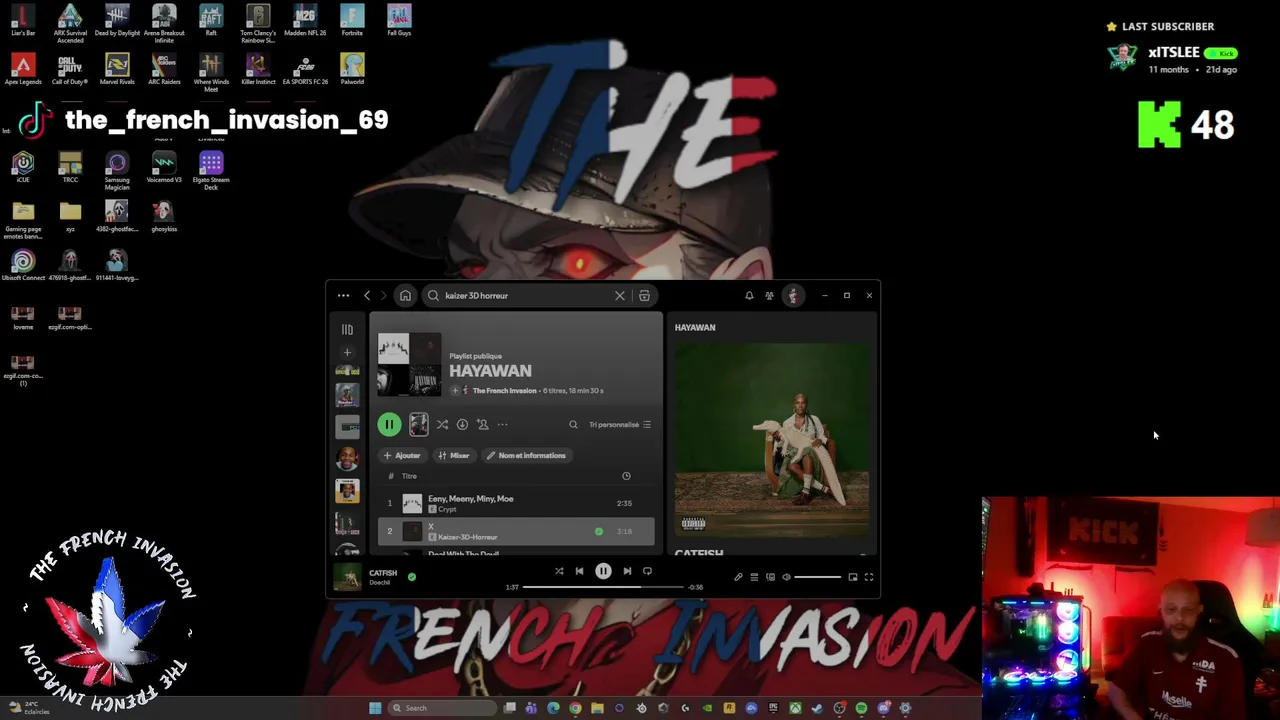Open the Apex Legends desktop shortcut

point(23,70)
